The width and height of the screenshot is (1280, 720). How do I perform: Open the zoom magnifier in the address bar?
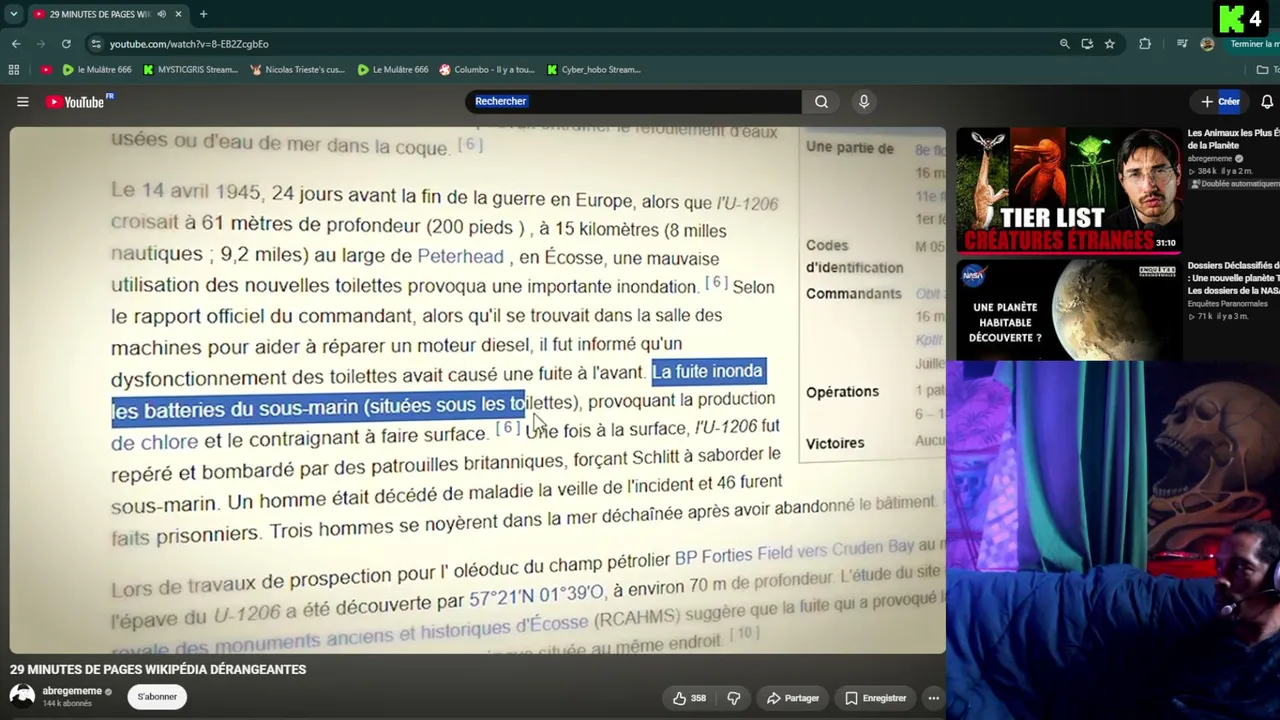[x=1064, y=44]
